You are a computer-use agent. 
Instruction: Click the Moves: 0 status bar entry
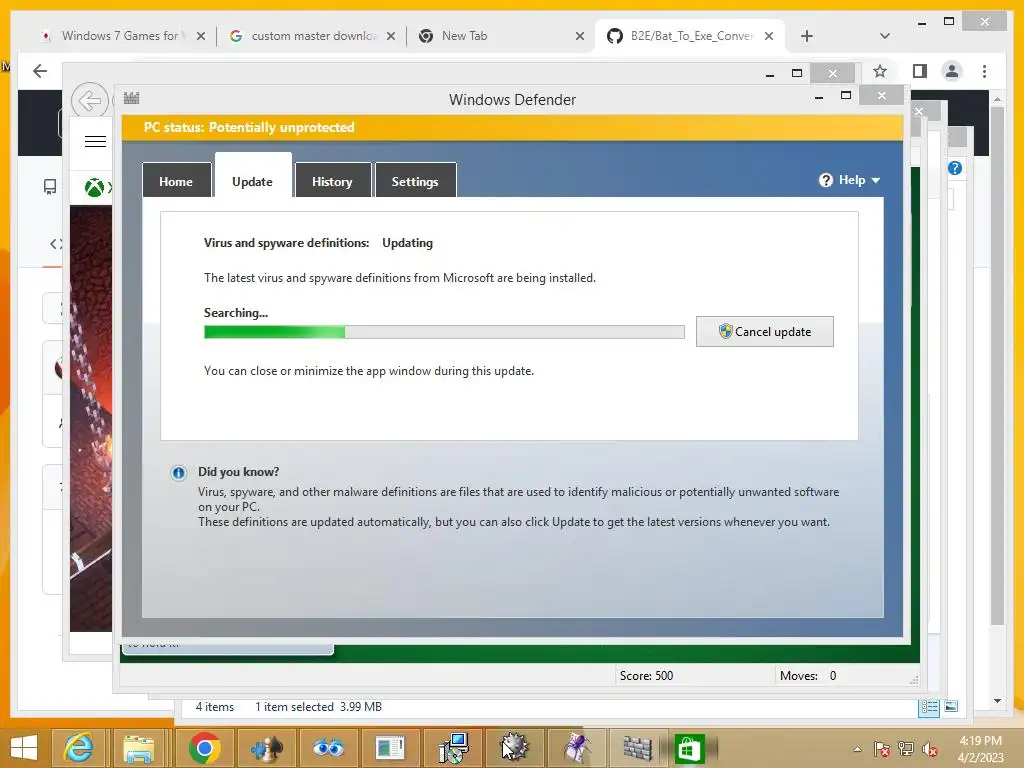pos(807,676)
